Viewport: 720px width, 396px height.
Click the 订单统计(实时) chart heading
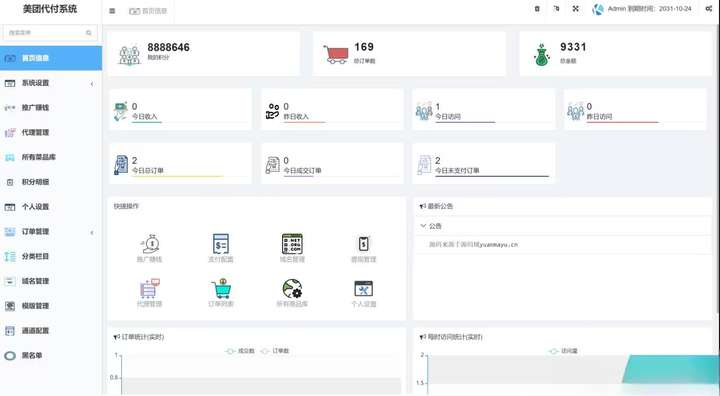(x=142, y=337)
